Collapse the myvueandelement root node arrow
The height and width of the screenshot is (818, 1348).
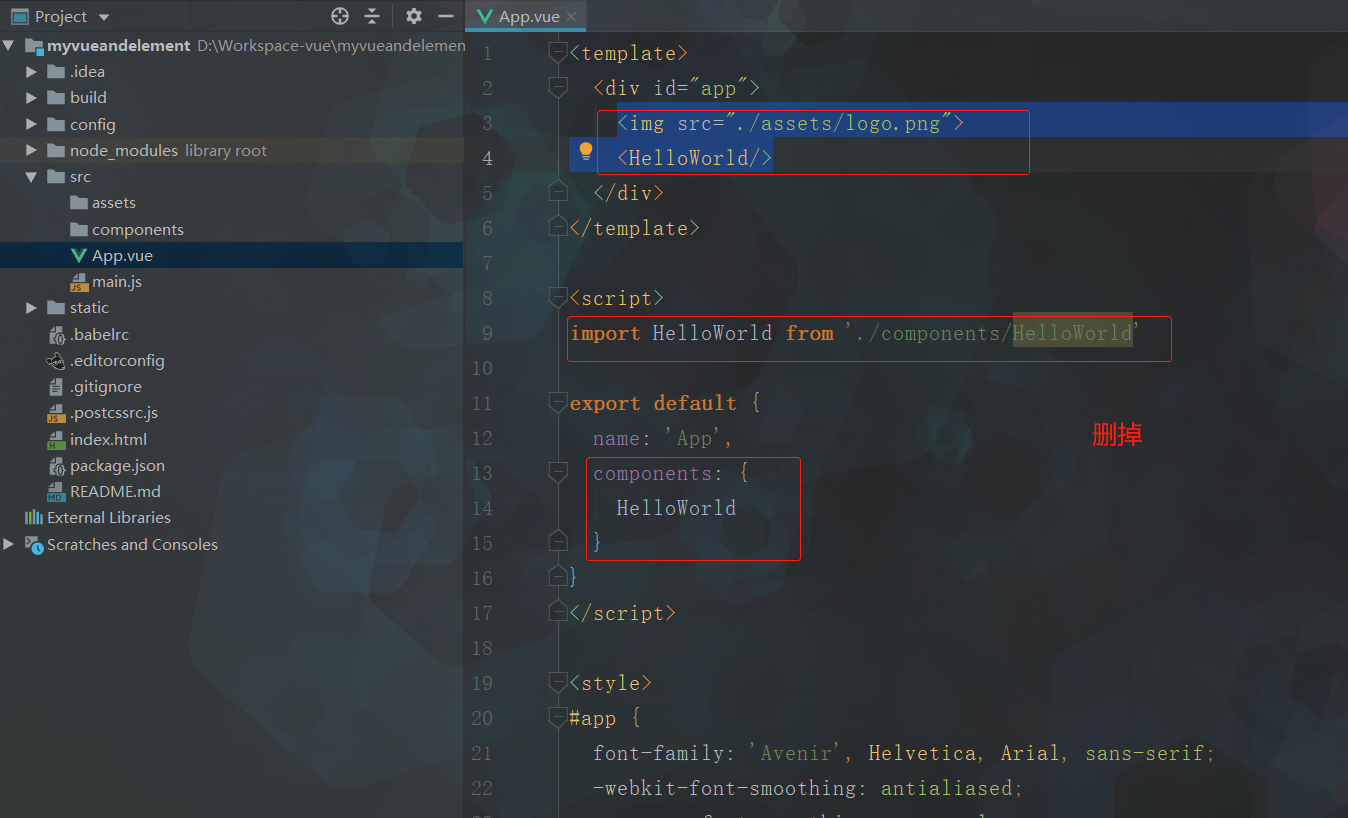point(10,46)
